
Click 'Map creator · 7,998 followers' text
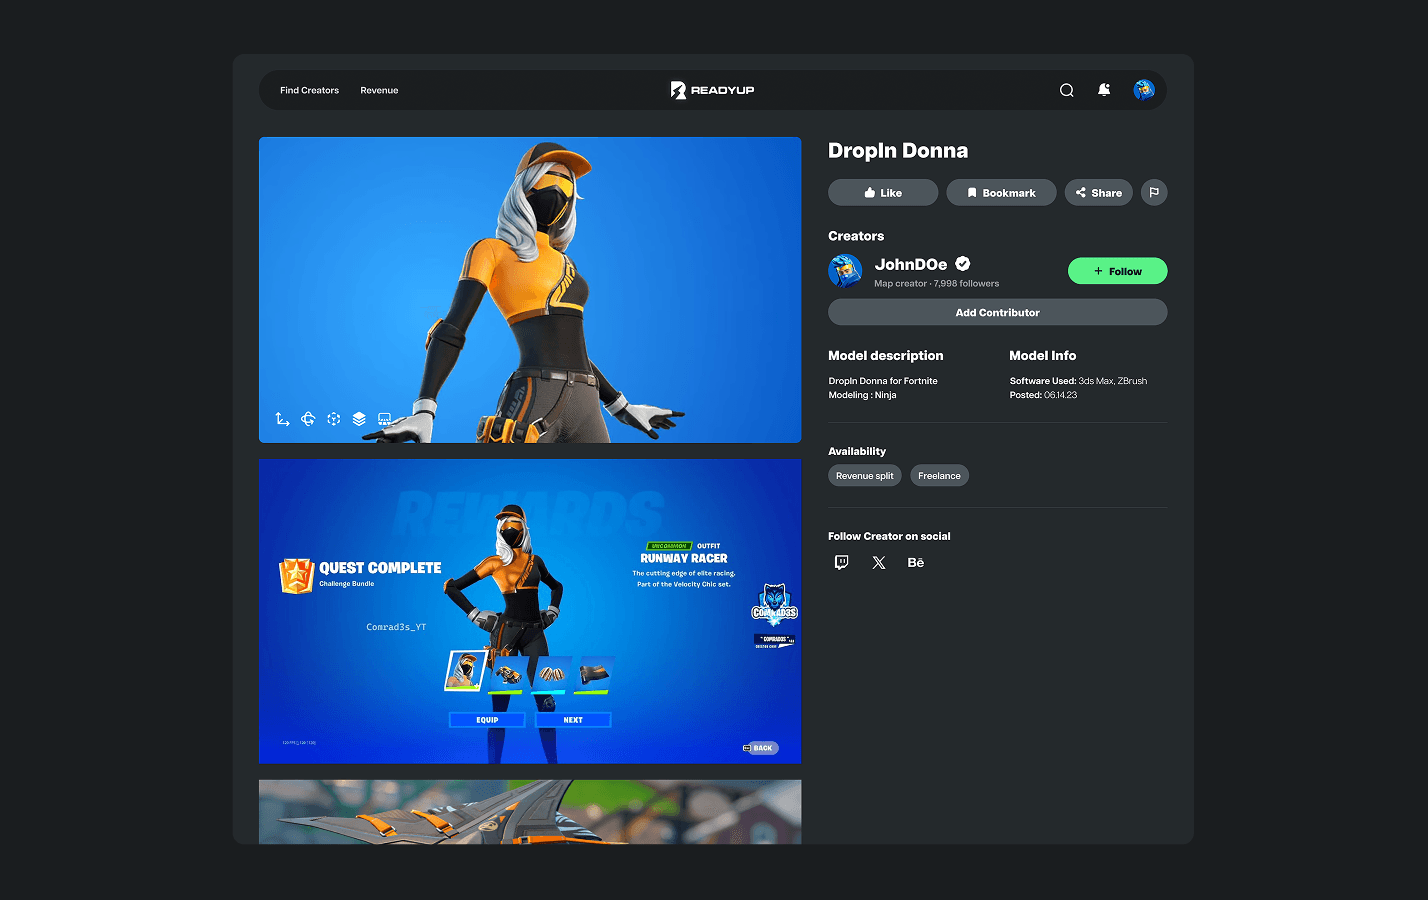click(x=936, y=284)
